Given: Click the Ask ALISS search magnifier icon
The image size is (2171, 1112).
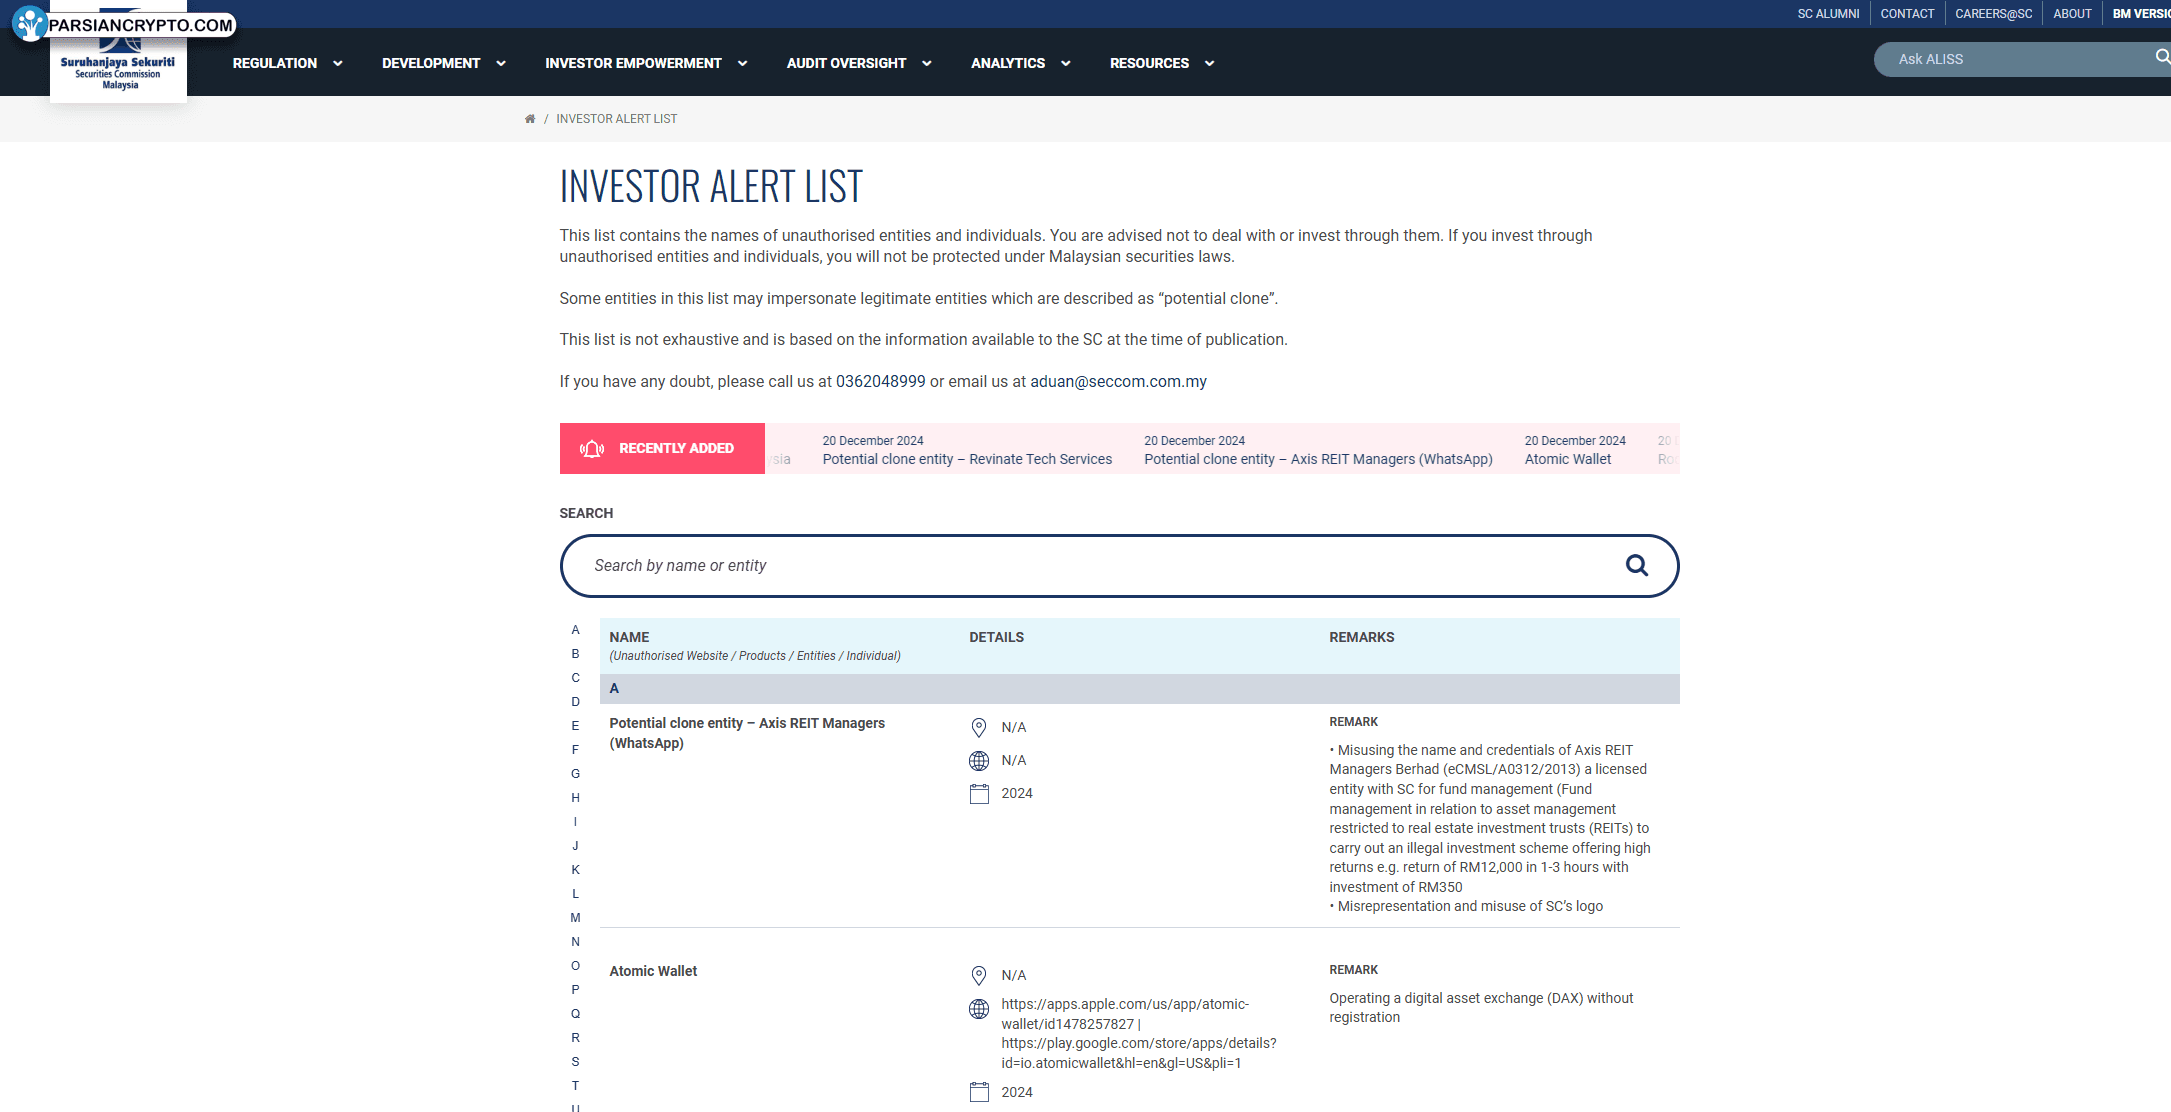Looking at the screenshot, I should [x=2162, y=58].
